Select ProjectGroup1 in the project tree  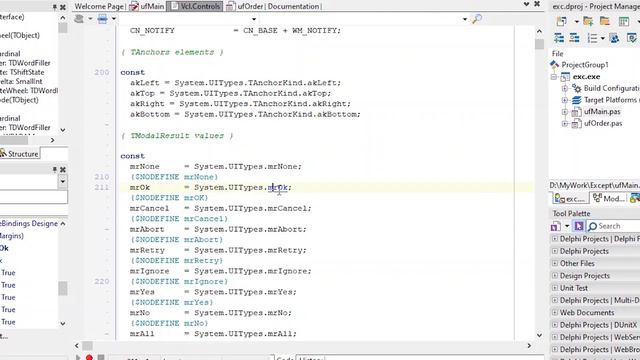(x=584, y=64)
